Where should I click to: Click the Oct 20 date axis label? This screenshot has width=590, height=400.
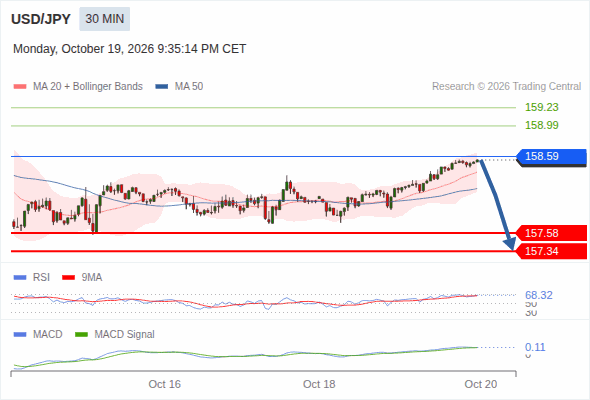[481, 384]
